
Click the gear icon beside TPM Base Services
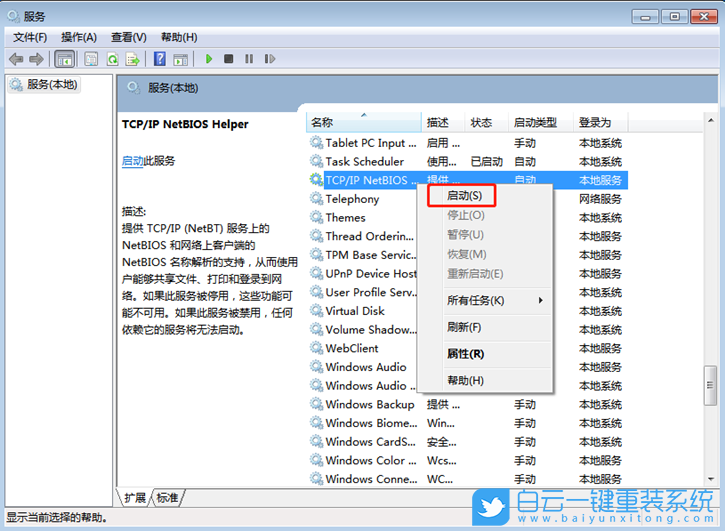pyautogui.click(x=316, y=254)
